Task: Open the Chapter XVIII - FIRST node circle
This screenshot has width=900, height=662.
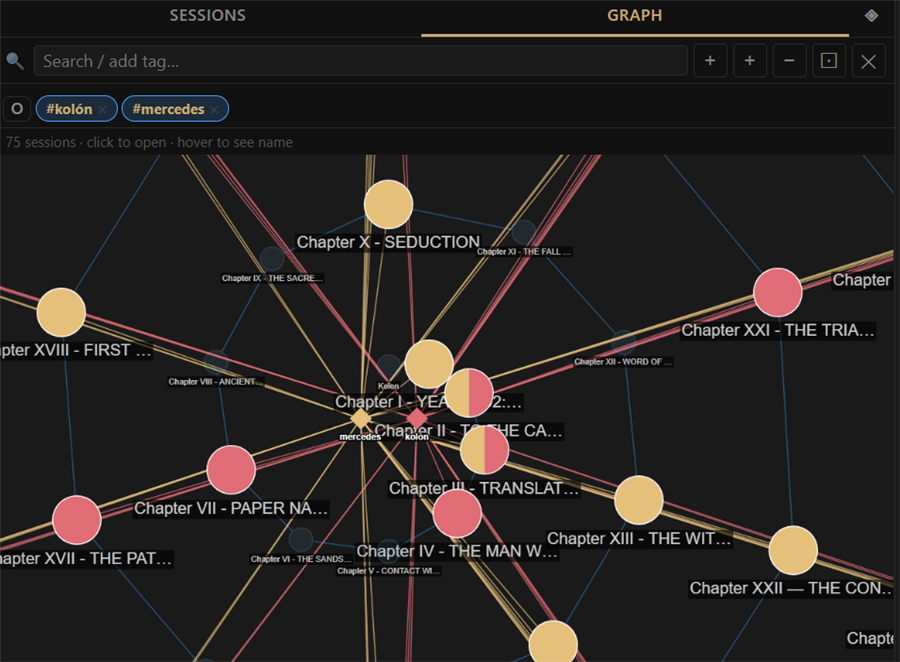Action: click(x=61, y=312)
